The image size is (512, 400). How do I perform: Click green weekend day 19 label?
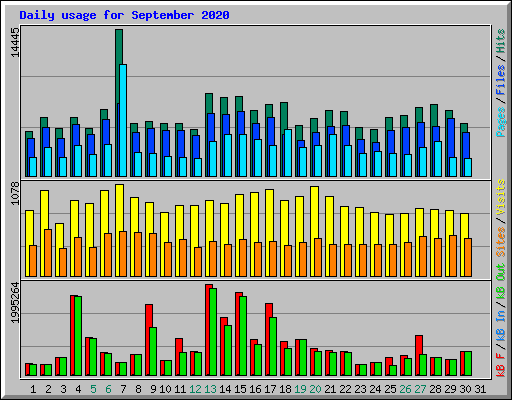tap(300, 389)
